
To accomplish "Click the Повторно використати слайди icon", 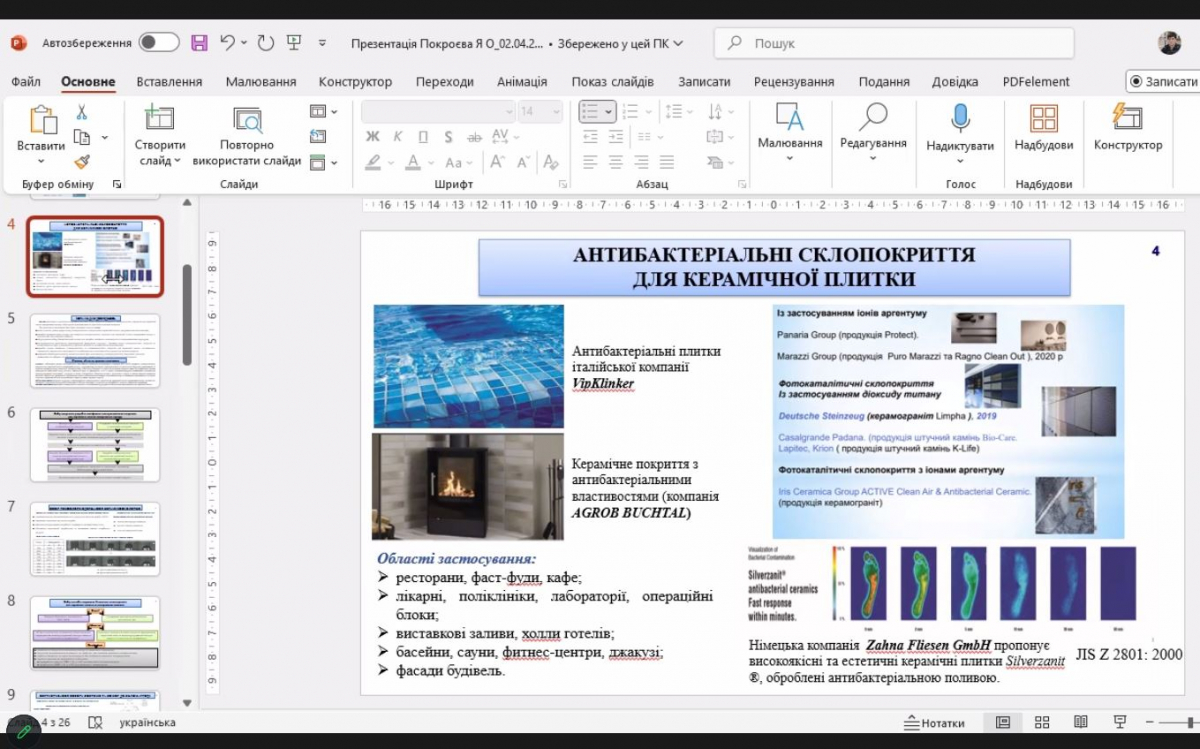I will (247, 119).
